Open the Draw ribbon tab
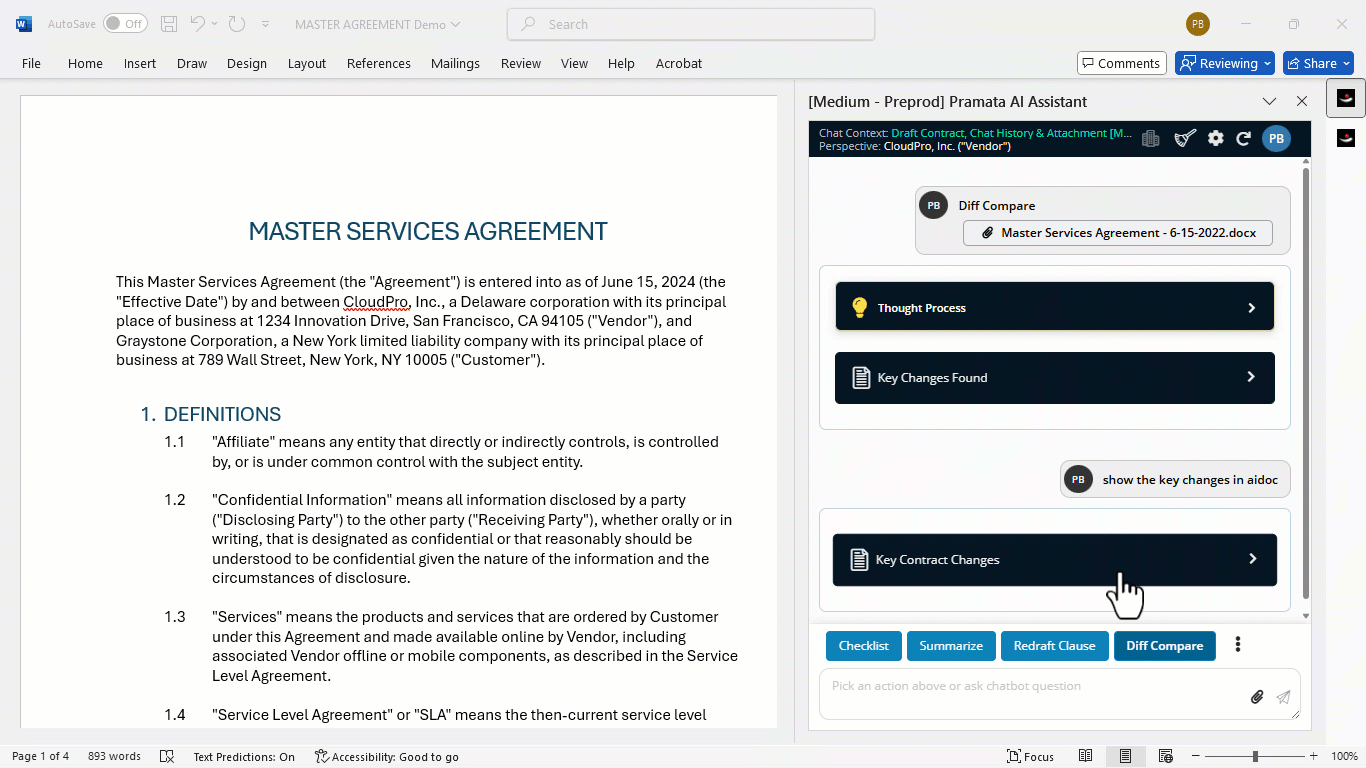1366x768 pixels. (x=192, y=63)
